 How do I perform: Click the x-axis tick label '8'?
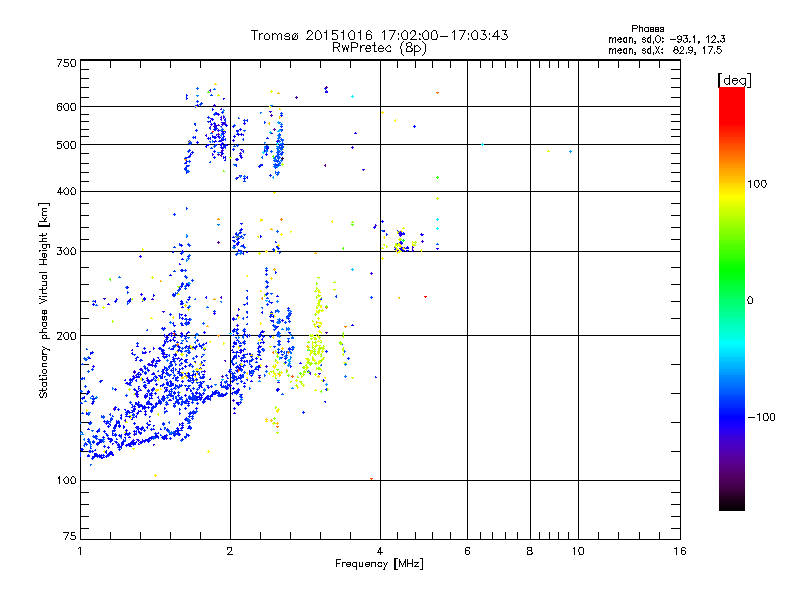tap(530, 551)
